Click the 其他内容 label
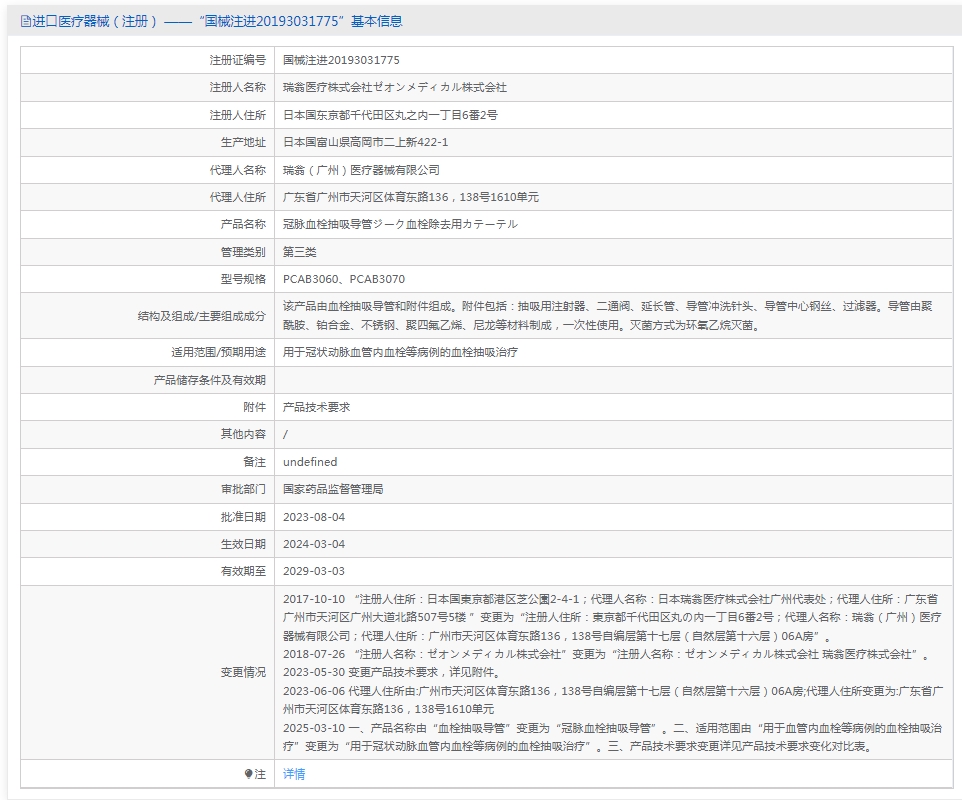Viewport: 962px width, 800px height. (243, 434)
